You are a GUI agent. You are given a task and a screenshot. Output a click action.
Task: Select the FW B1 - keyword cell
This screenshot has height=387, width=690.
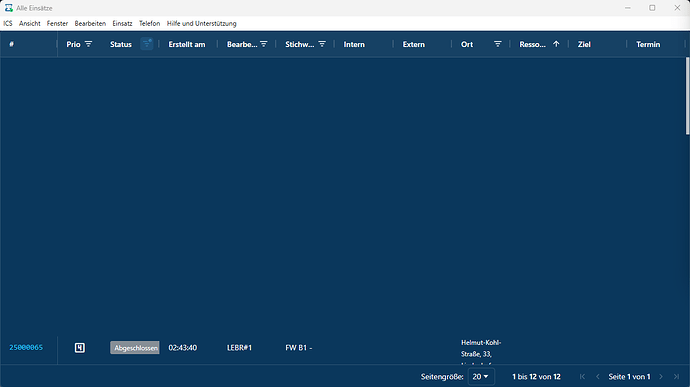tap(299, 348)
